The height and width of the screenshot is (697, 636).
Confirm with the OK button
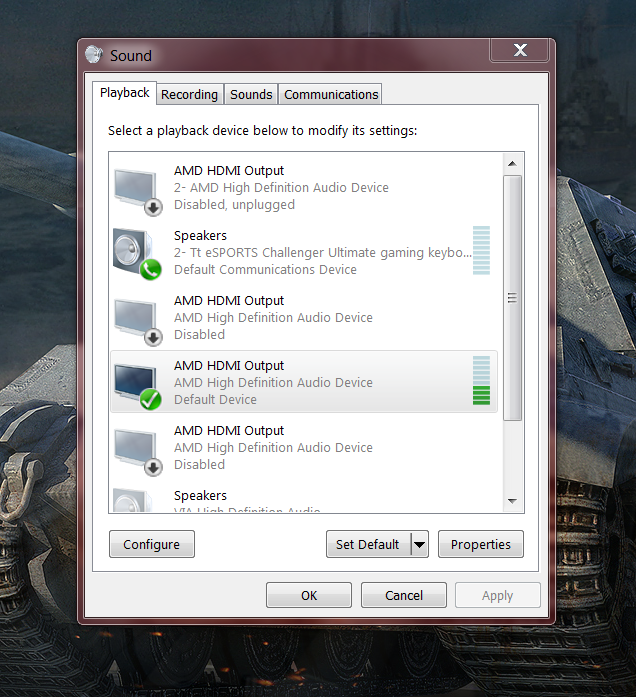pos(309,595)
